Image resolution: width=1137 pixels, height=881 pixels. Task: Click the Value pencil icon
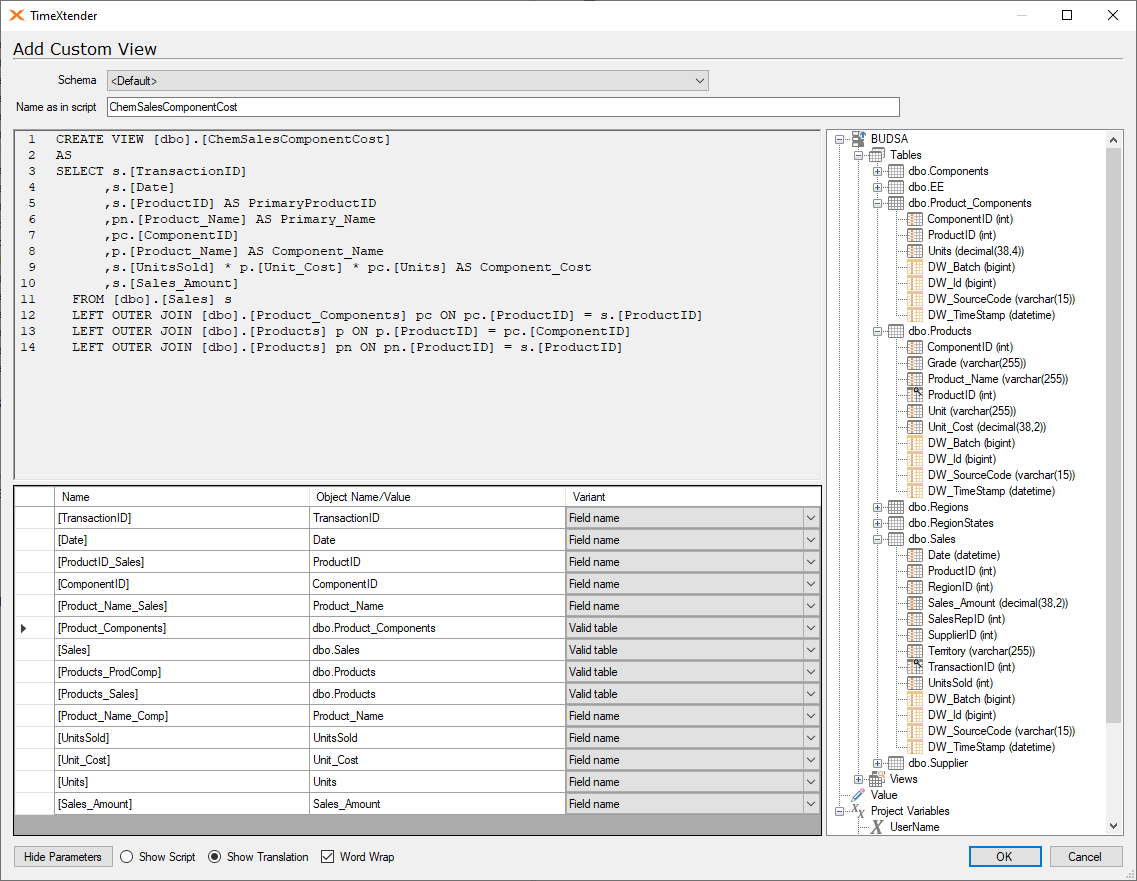pyautogui.click(x=859, y=795)
